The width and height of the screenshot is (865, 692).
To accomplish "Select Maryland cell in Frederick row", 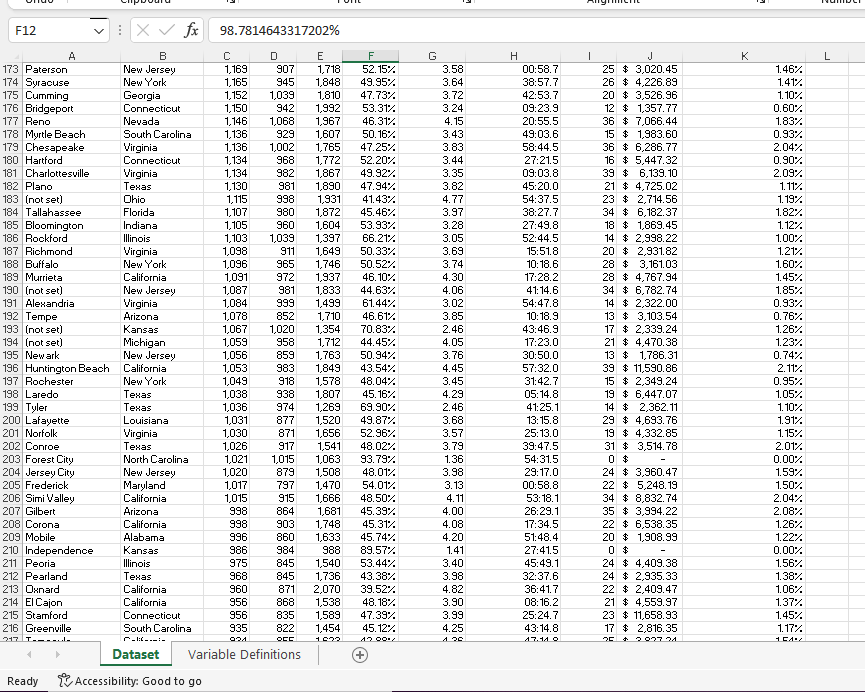I will (162, 486).
